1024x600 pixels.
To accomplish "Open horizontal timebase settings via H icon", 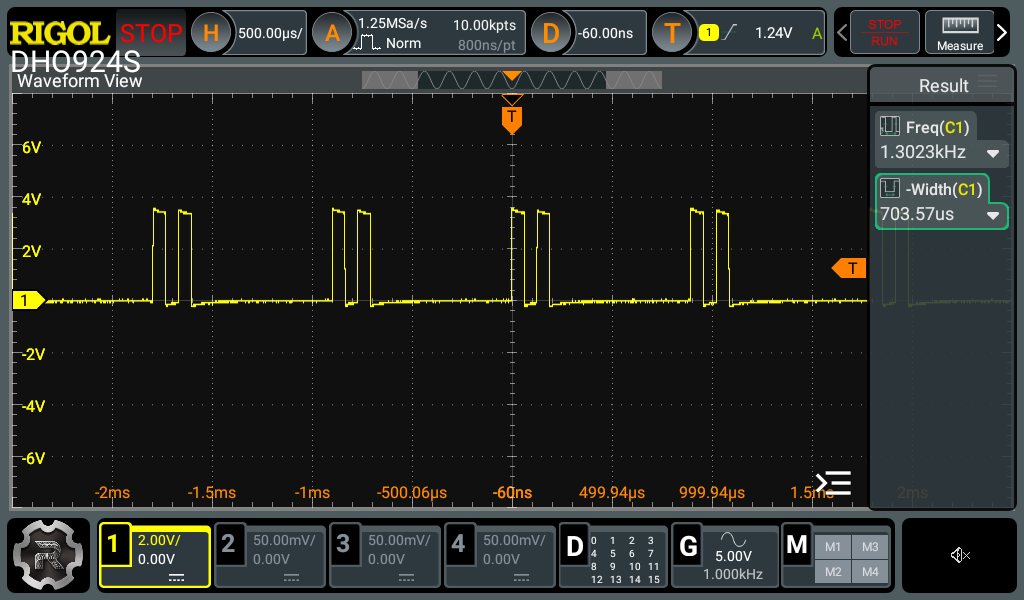I will click(210, 33).
